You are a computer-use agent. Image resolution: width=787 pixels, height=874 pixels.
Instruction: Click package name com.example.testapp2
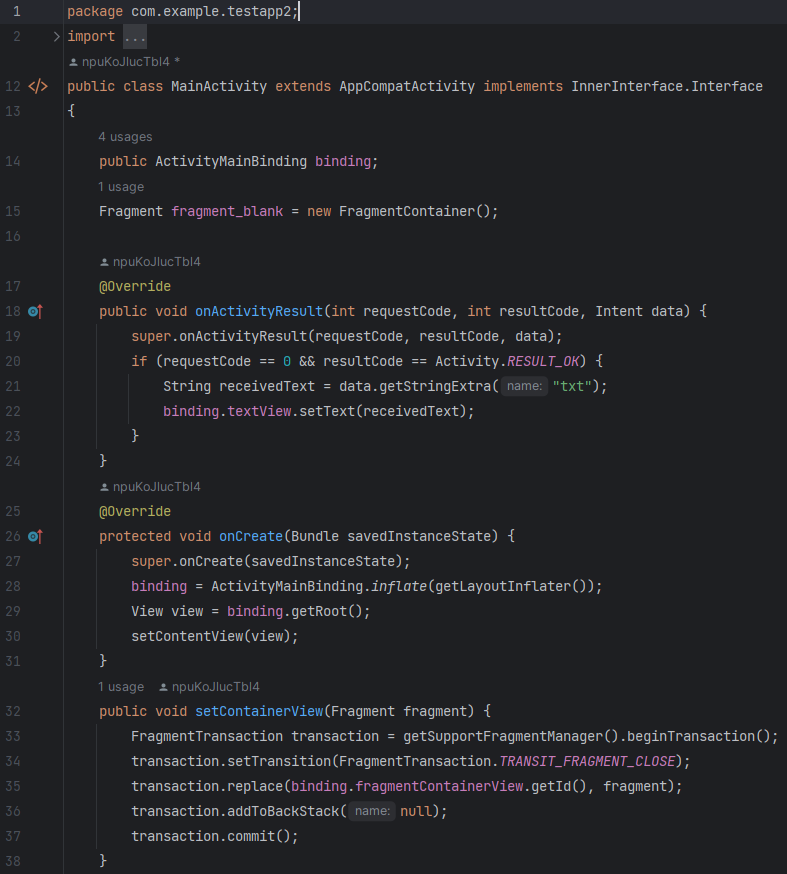pos(211,12)
